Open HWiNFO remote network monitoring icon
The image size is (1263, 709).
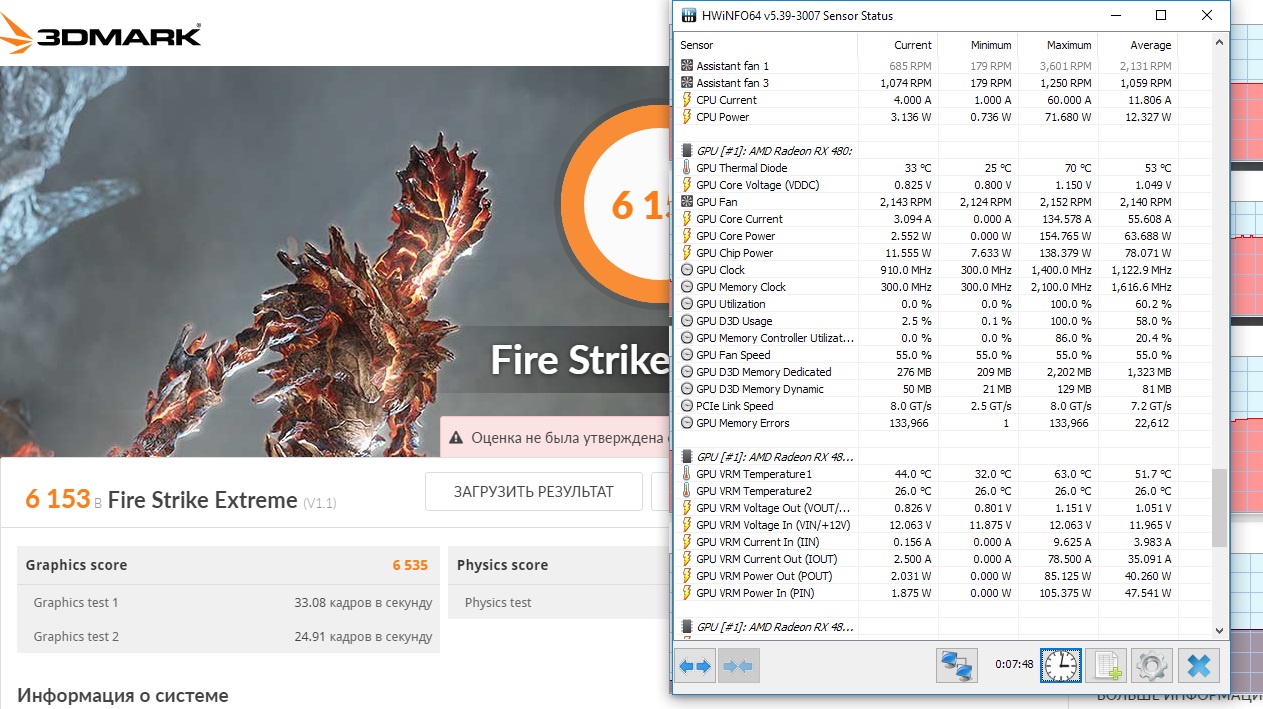point(957,665)
